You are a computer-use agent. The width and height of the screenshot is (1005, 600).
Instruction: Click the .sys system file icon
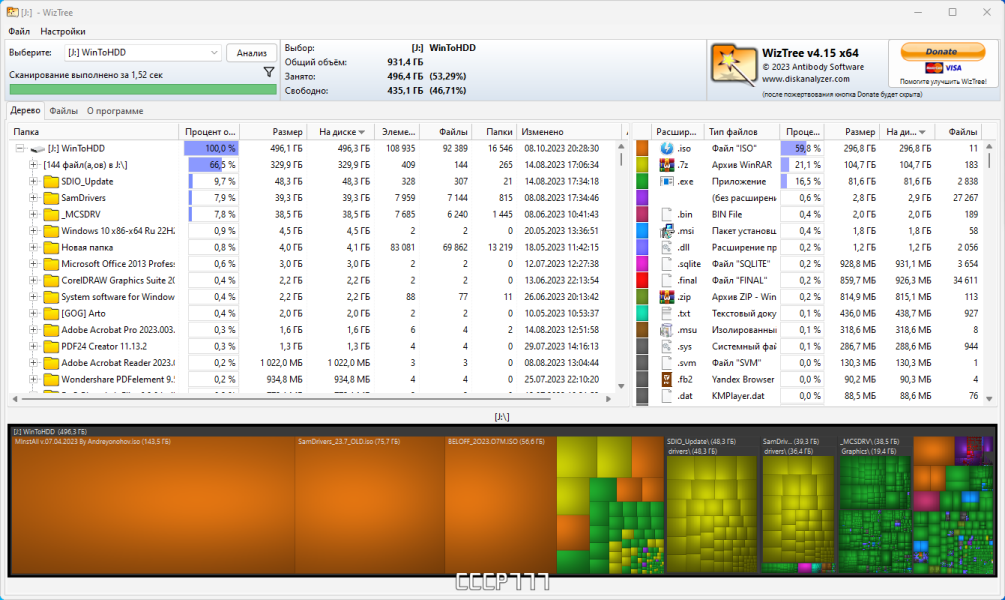[667, 346]
